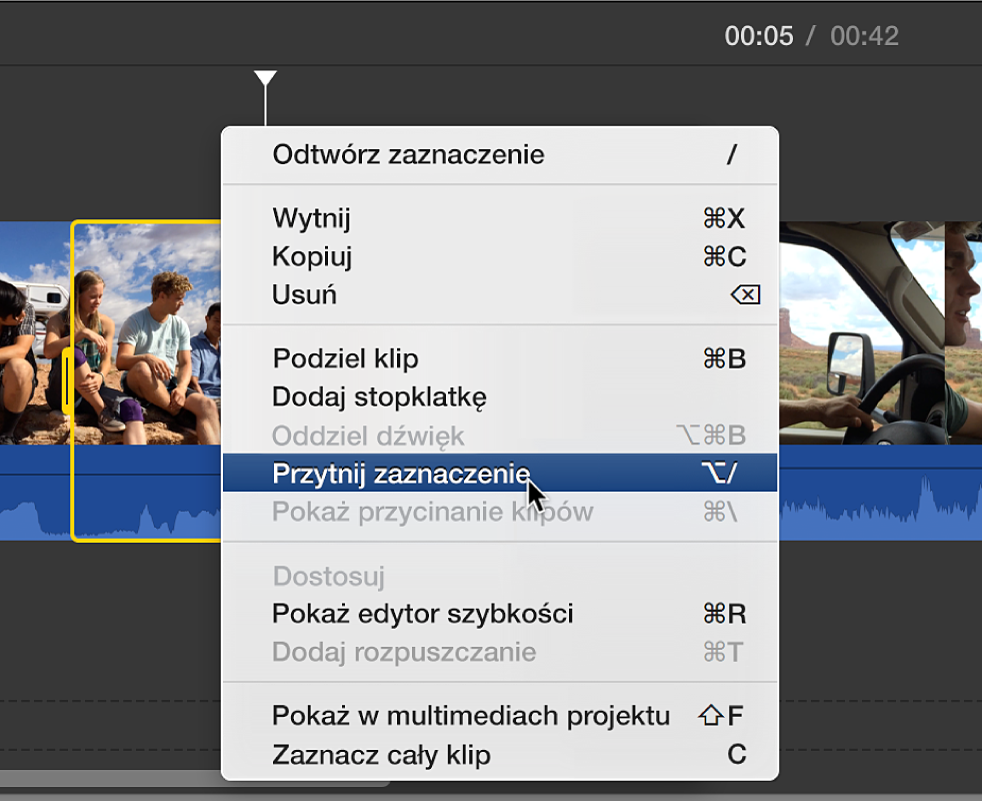Click the 00:05 current time readout
The height and width of the screenshot is (801, 984).
coord(759,36)
